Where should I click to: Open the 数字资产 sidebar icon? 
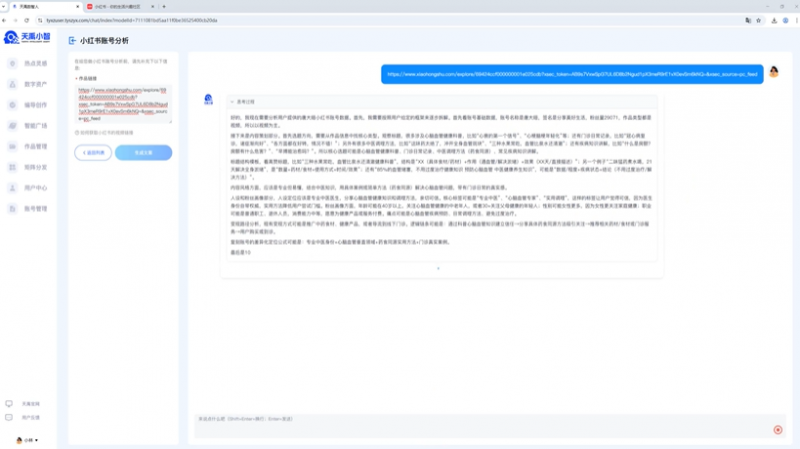coord(10,84)
